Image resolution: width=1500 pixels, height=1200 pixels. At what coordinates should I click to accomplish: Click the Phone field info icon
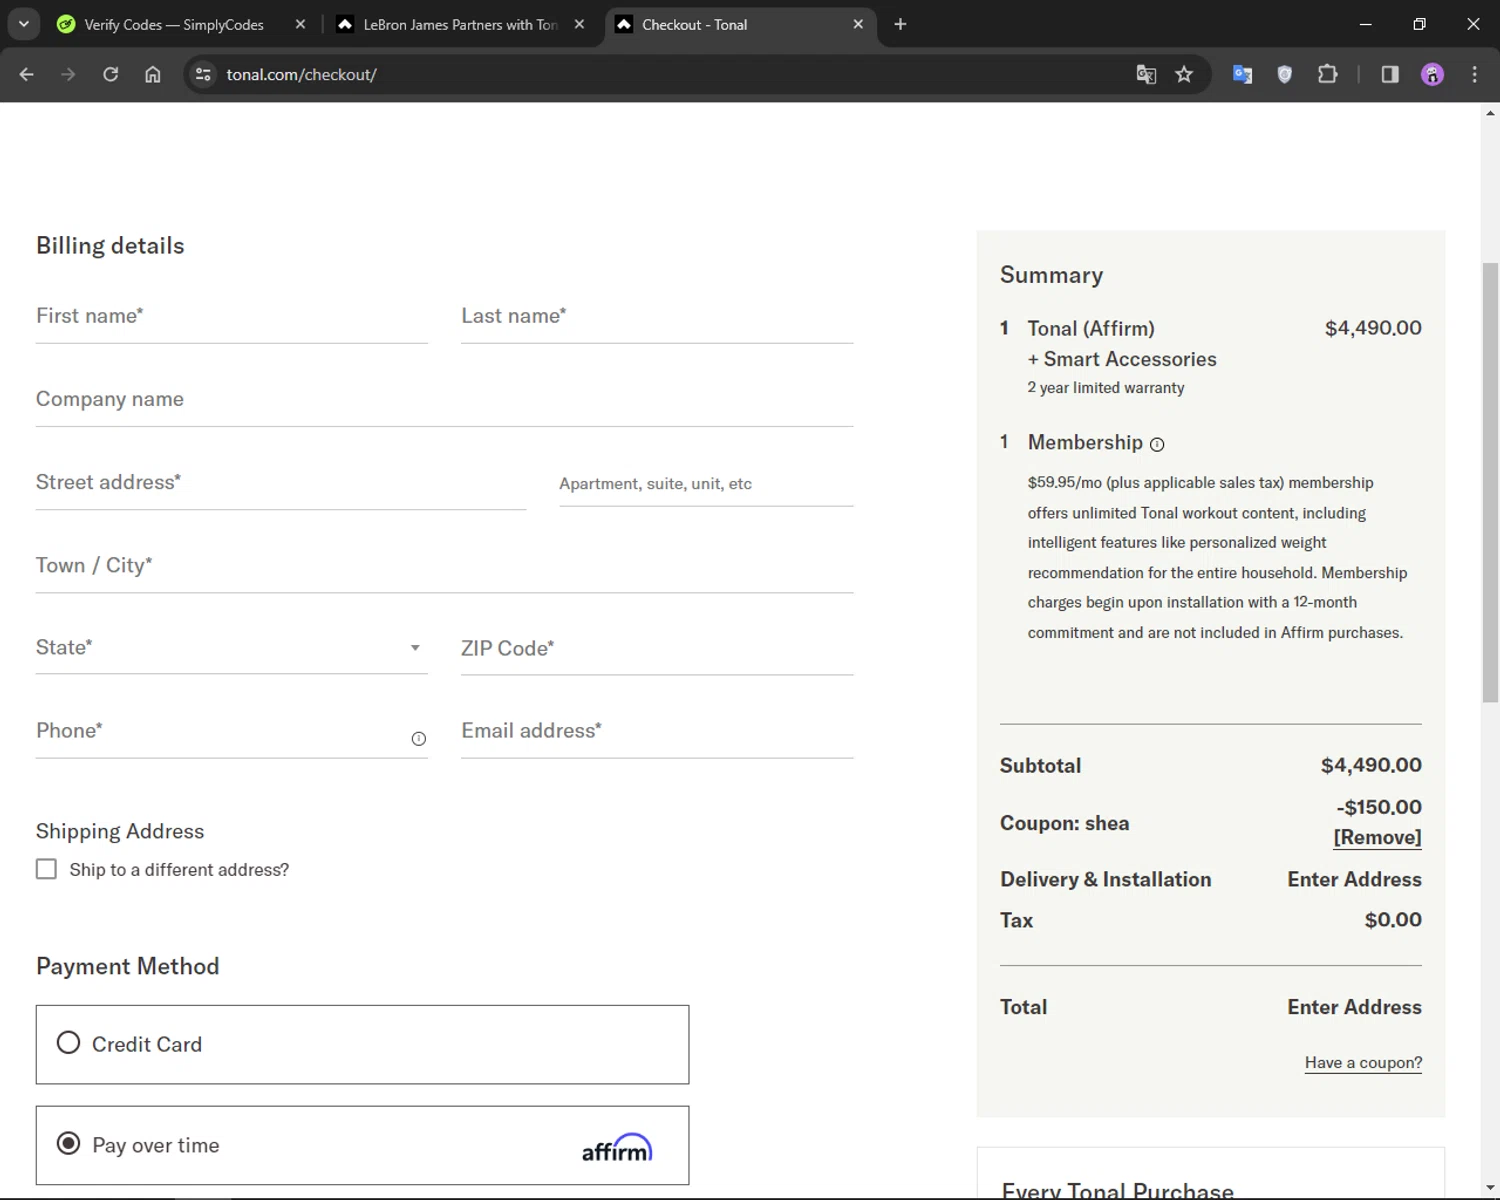point(419,738)
